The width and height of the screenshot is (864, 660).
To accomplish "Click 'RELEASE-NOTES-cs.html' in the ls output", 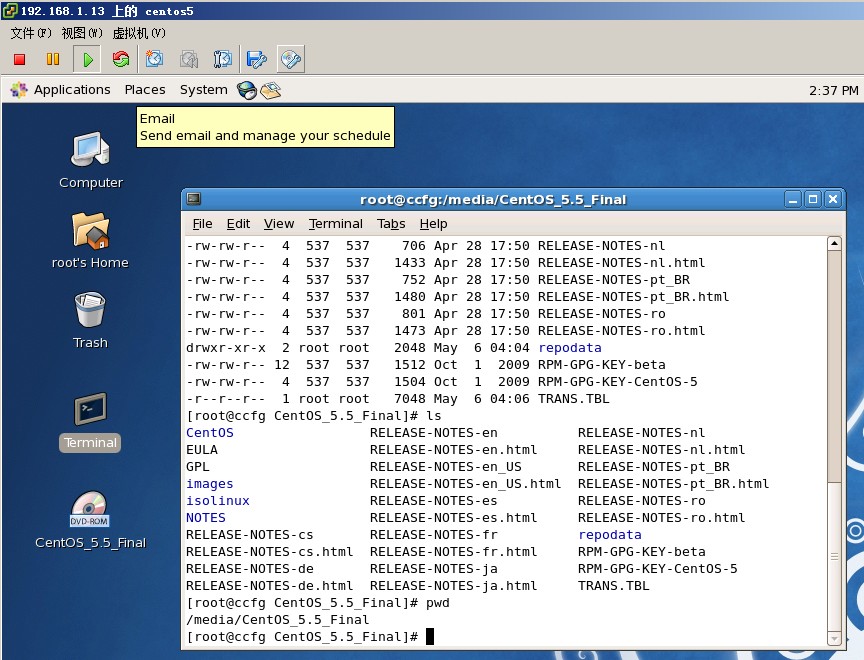I will point(269,552).
